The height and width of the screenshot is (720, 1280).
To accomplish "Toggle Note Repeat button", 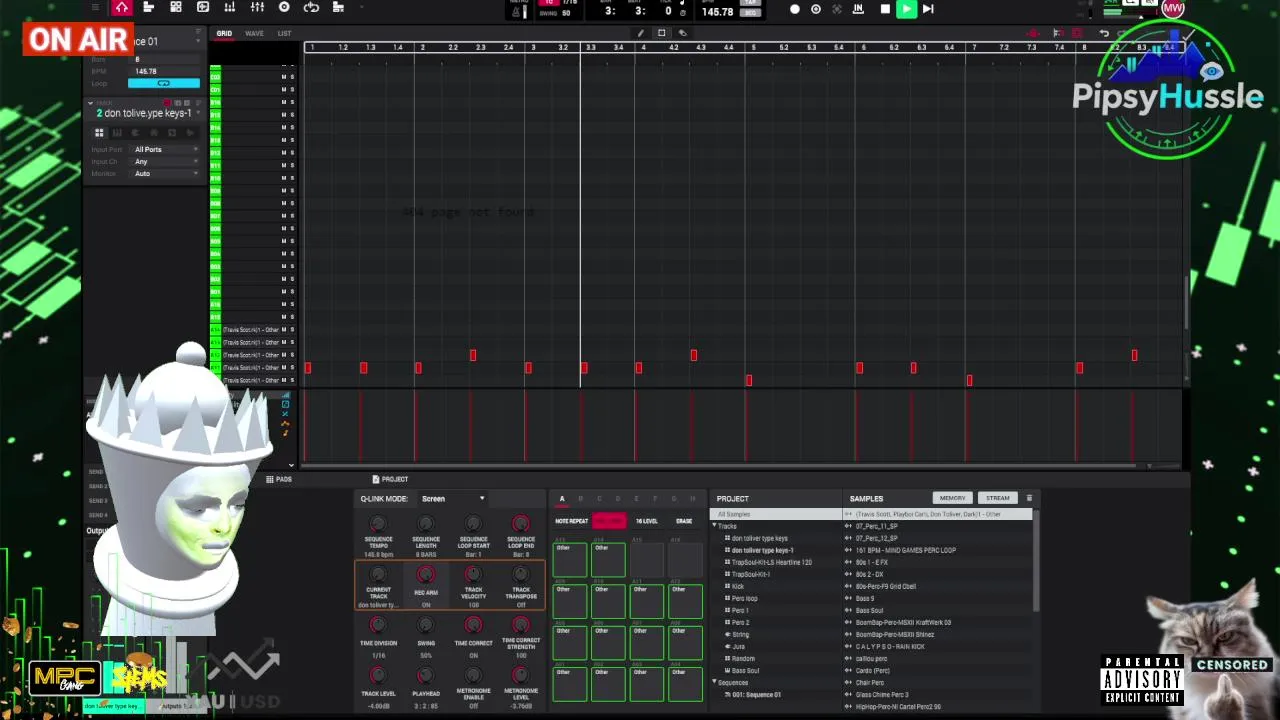I will coord(572,521).
